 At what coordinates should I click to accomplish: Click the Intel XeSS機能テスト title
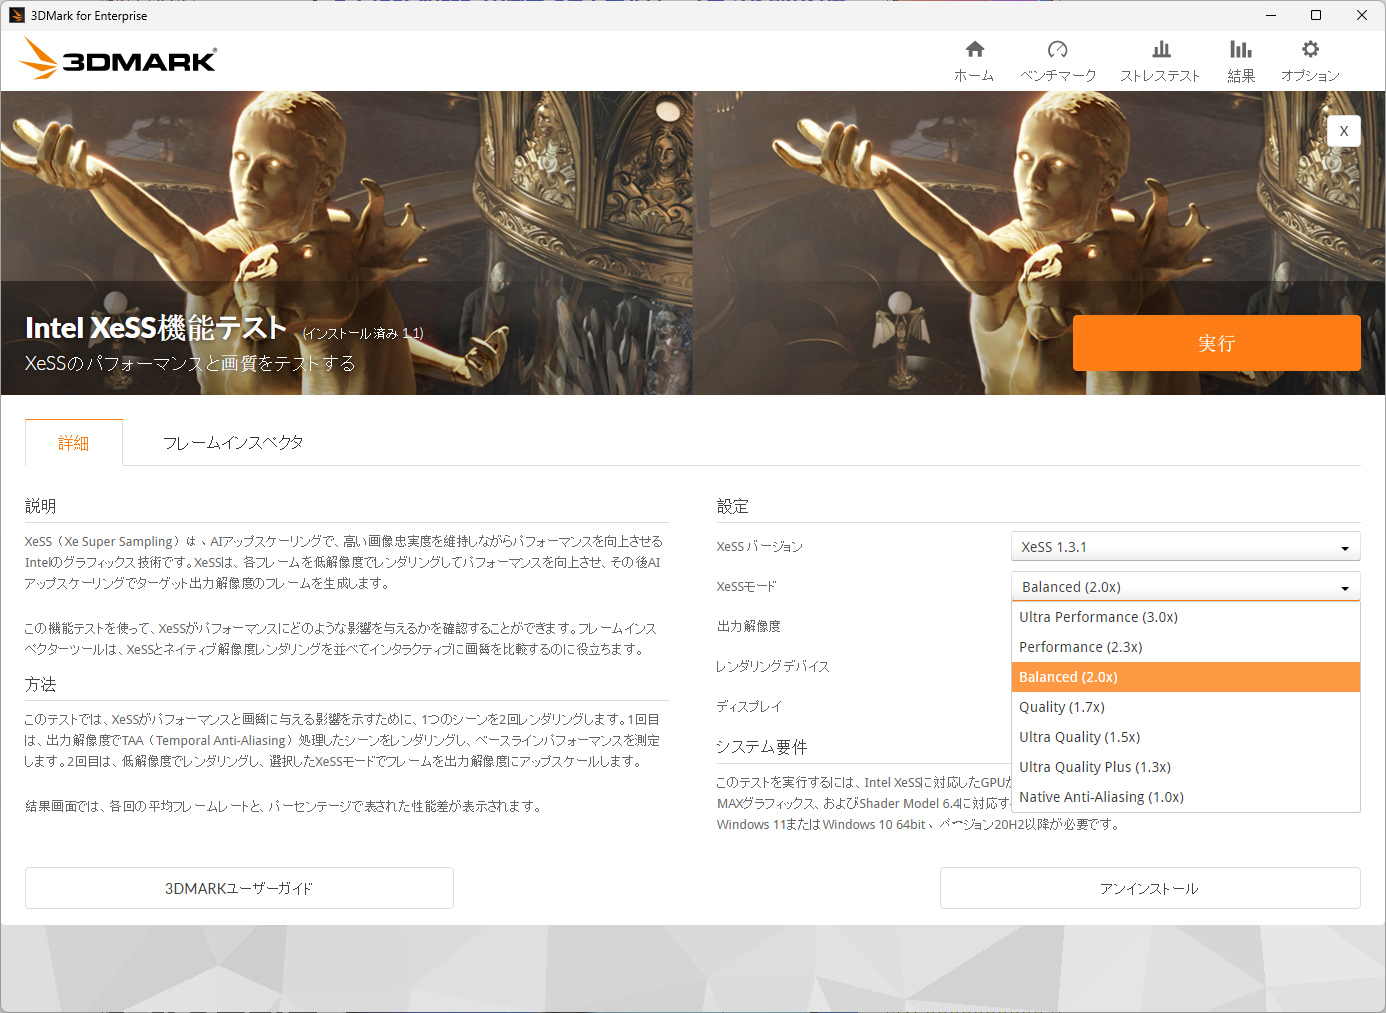tap(156, 328)
